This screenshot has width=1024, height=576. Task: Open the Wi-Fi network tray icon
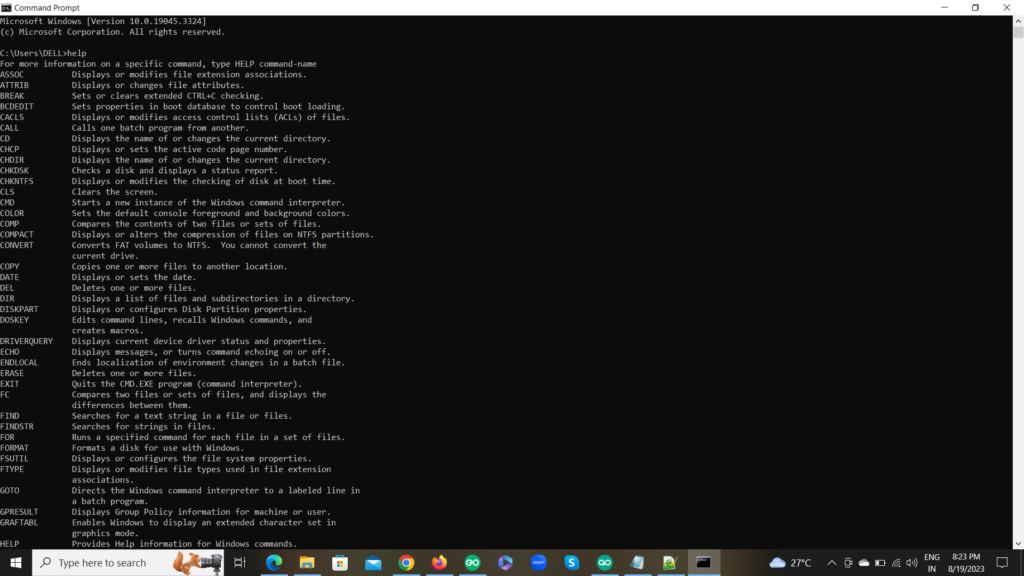[896, 562]
